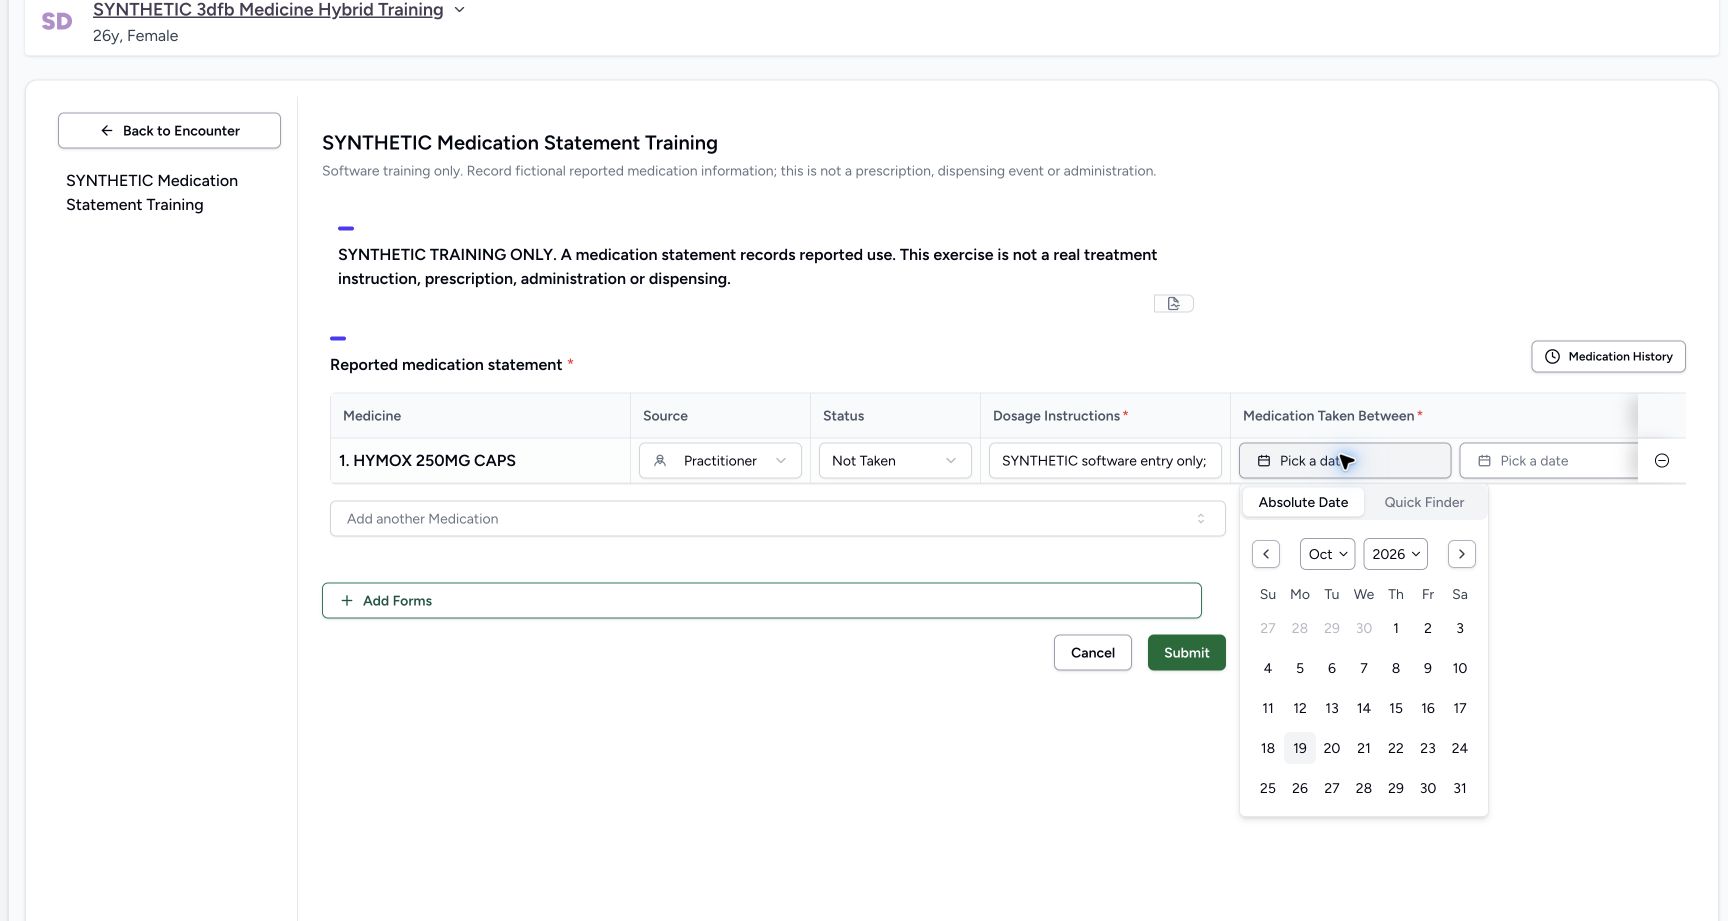
Task: Choose October 26 in the calendar
Action: point(1300,788)
